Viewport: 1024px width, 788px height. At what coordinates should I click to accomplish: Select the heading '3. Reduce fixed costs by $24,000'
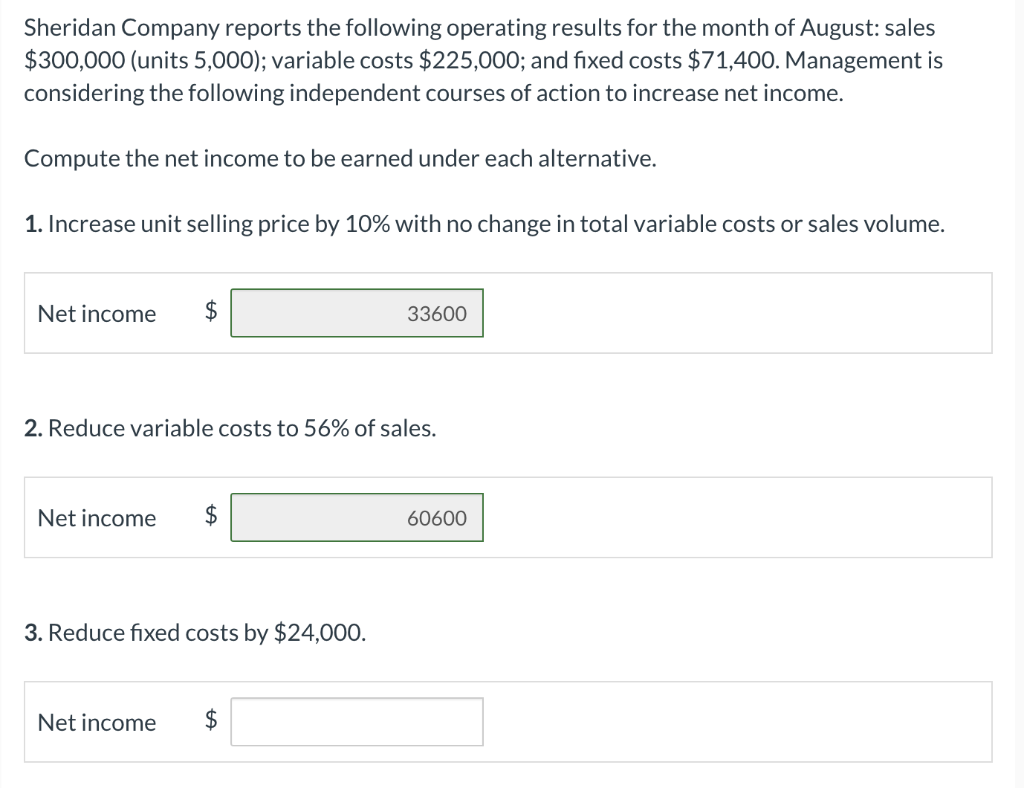(x=195, y=632)
